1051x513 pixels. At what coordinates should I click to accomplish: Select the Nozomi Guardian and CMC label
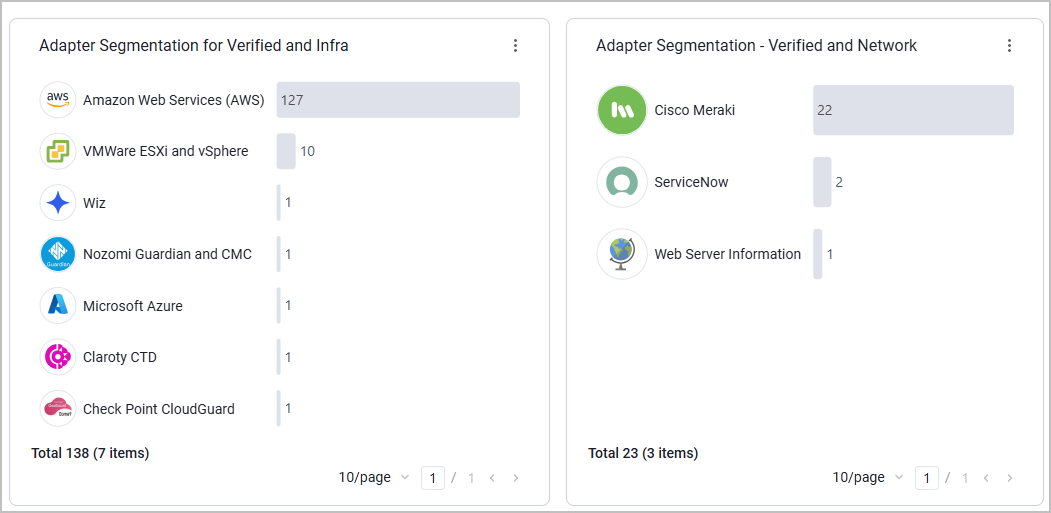168,254
